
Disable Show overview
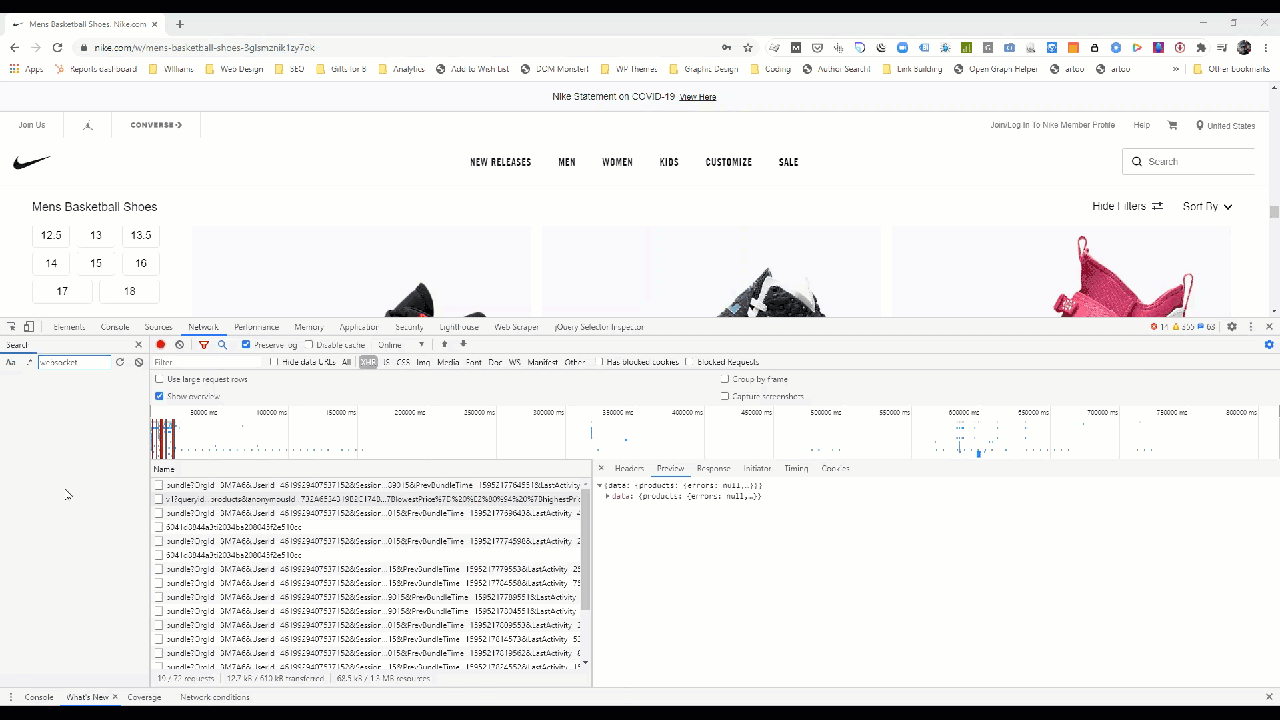(159, 396)
